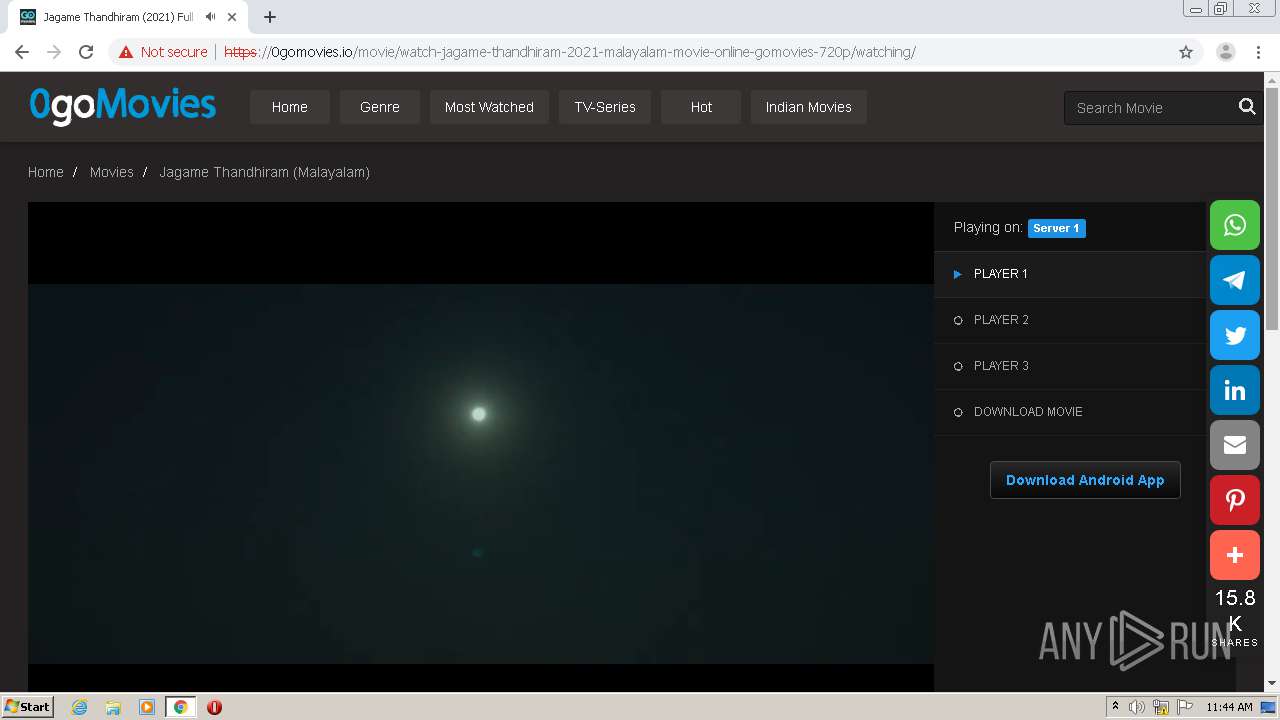Click the Jagame Thandhiram (Malayalam) breadcrumb
The height and width of the screenshot is (720, 1280).
pyautogui.click(x=264, y=172)
